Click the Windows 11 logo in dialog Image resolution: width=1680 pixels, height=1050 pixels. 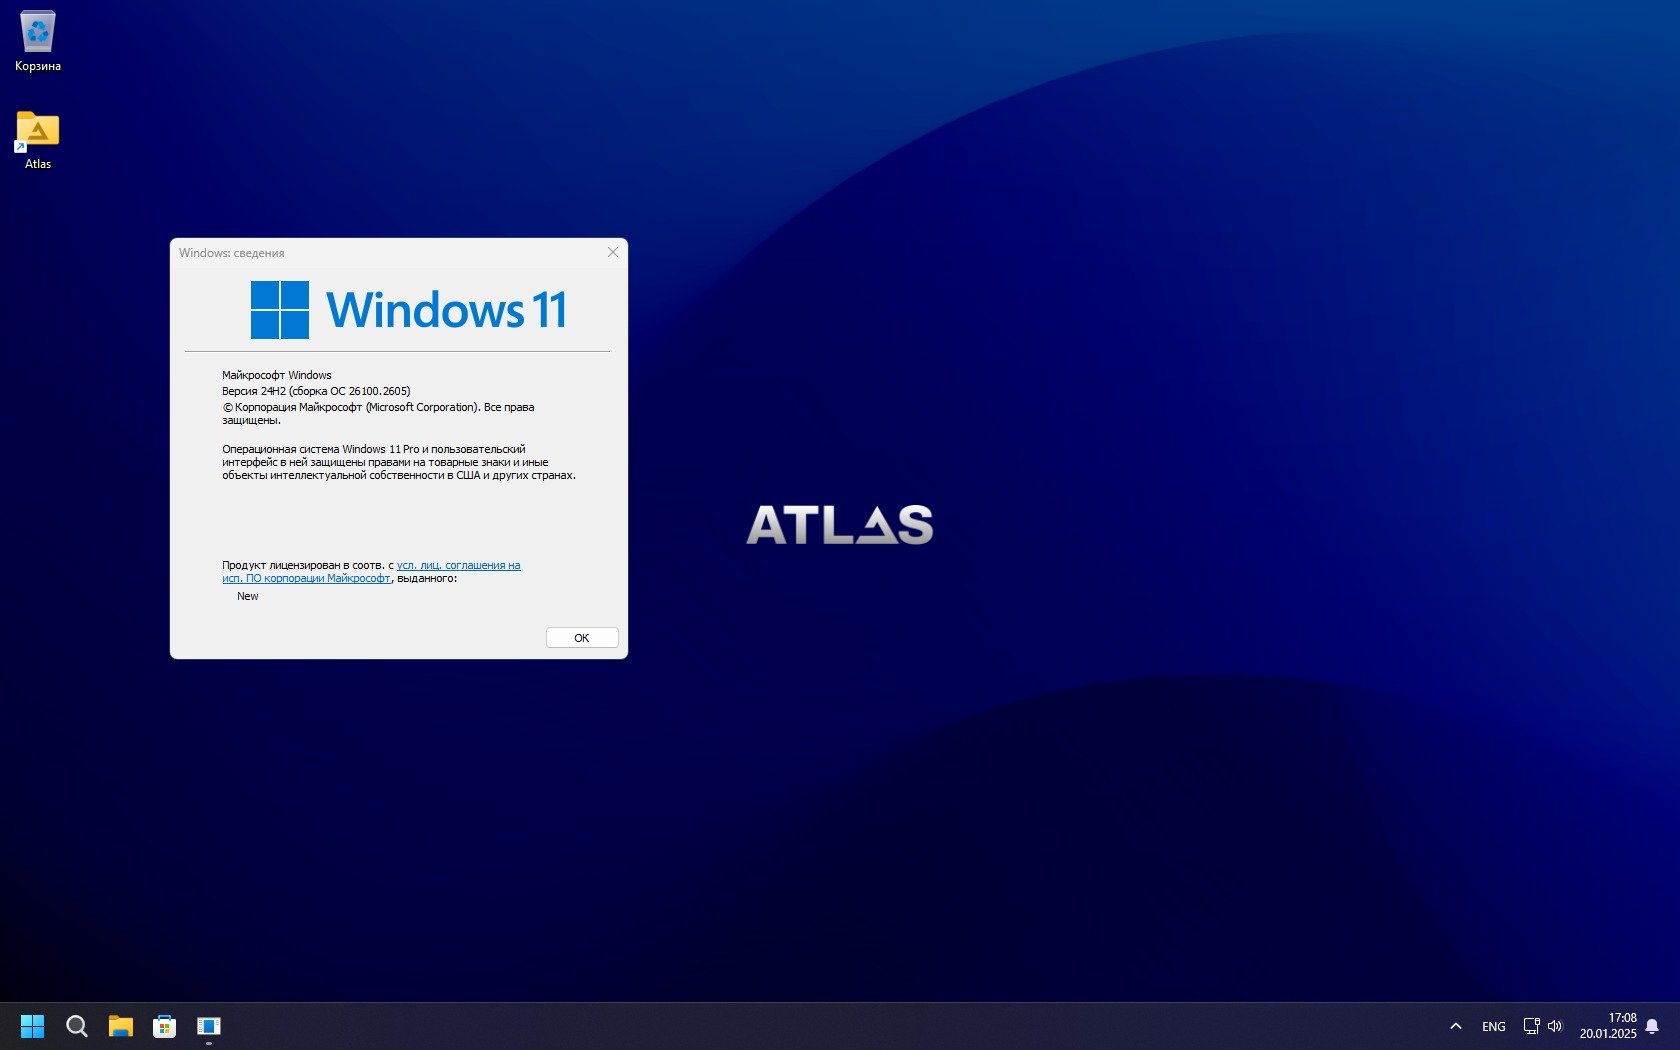409,310
